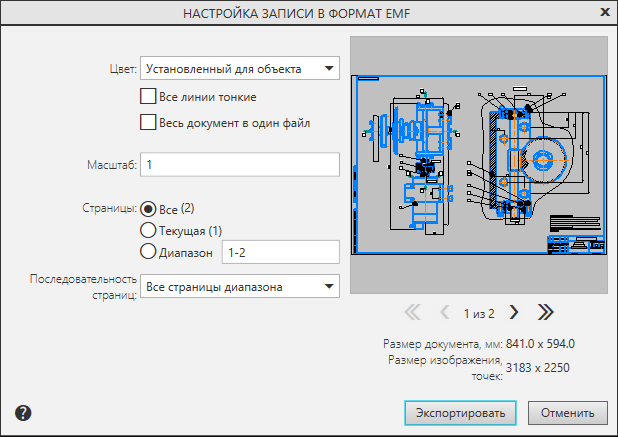
Task: Select the 'Диапазон' radio button
Action: tap(149, 253)
